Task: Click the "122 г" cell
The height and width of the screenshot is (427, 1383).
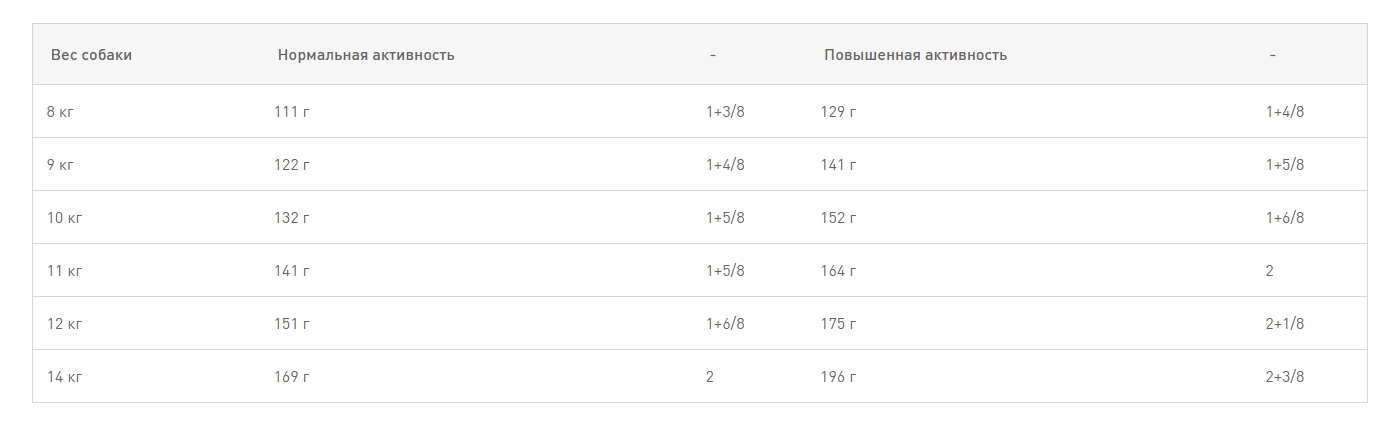Action: (x=292, y=164)
